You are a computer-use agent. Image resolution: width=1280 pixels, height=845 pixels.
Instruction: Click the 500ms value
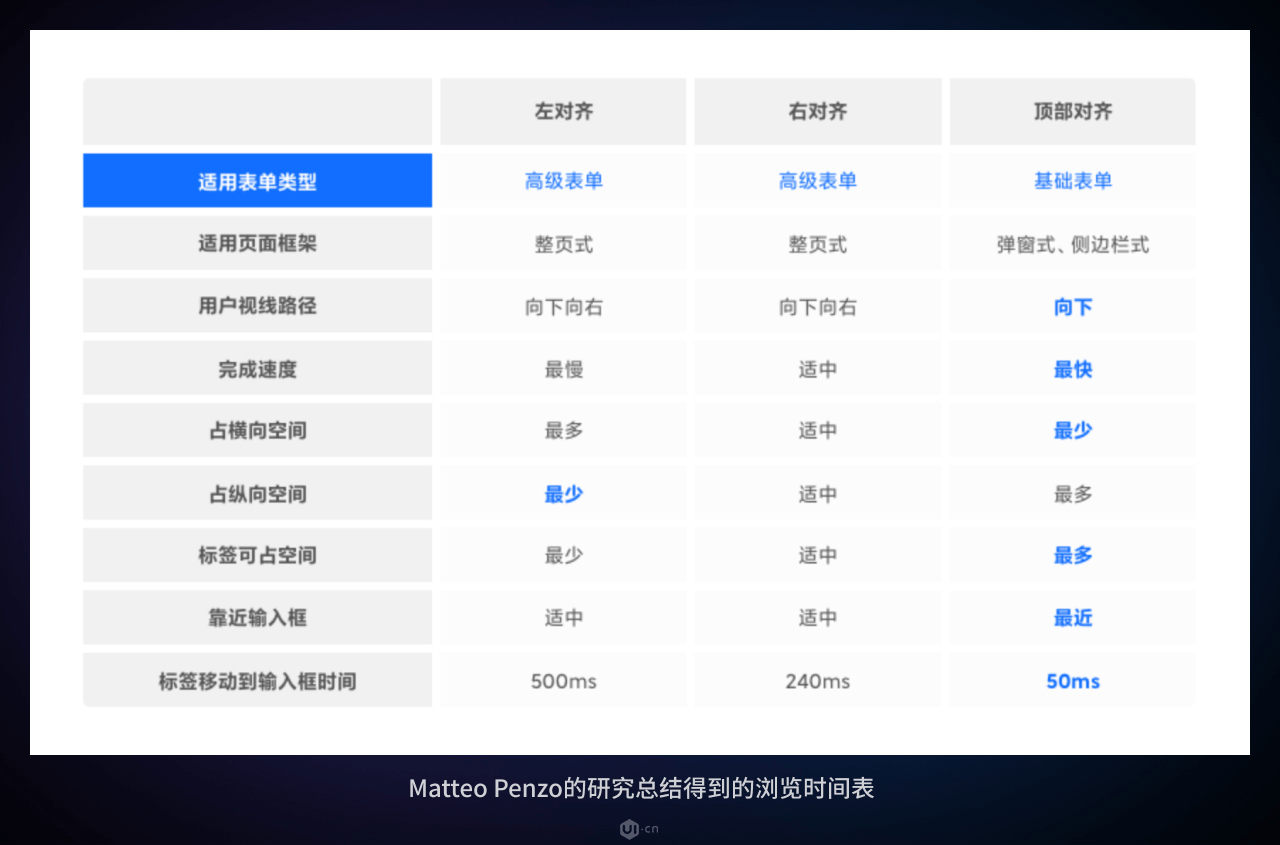click(x=564, y=681)
